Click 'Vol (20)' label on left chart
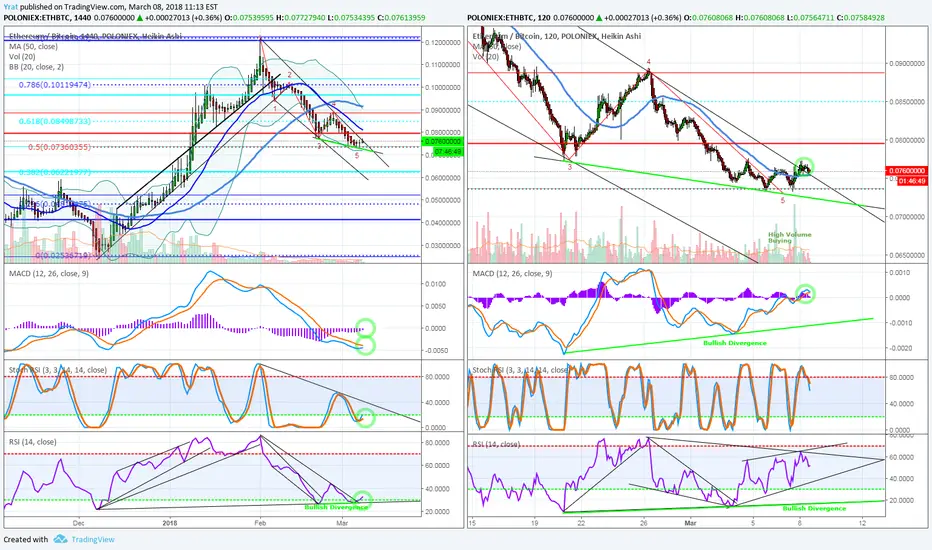The image size is (932, 550). coord(22,56)
